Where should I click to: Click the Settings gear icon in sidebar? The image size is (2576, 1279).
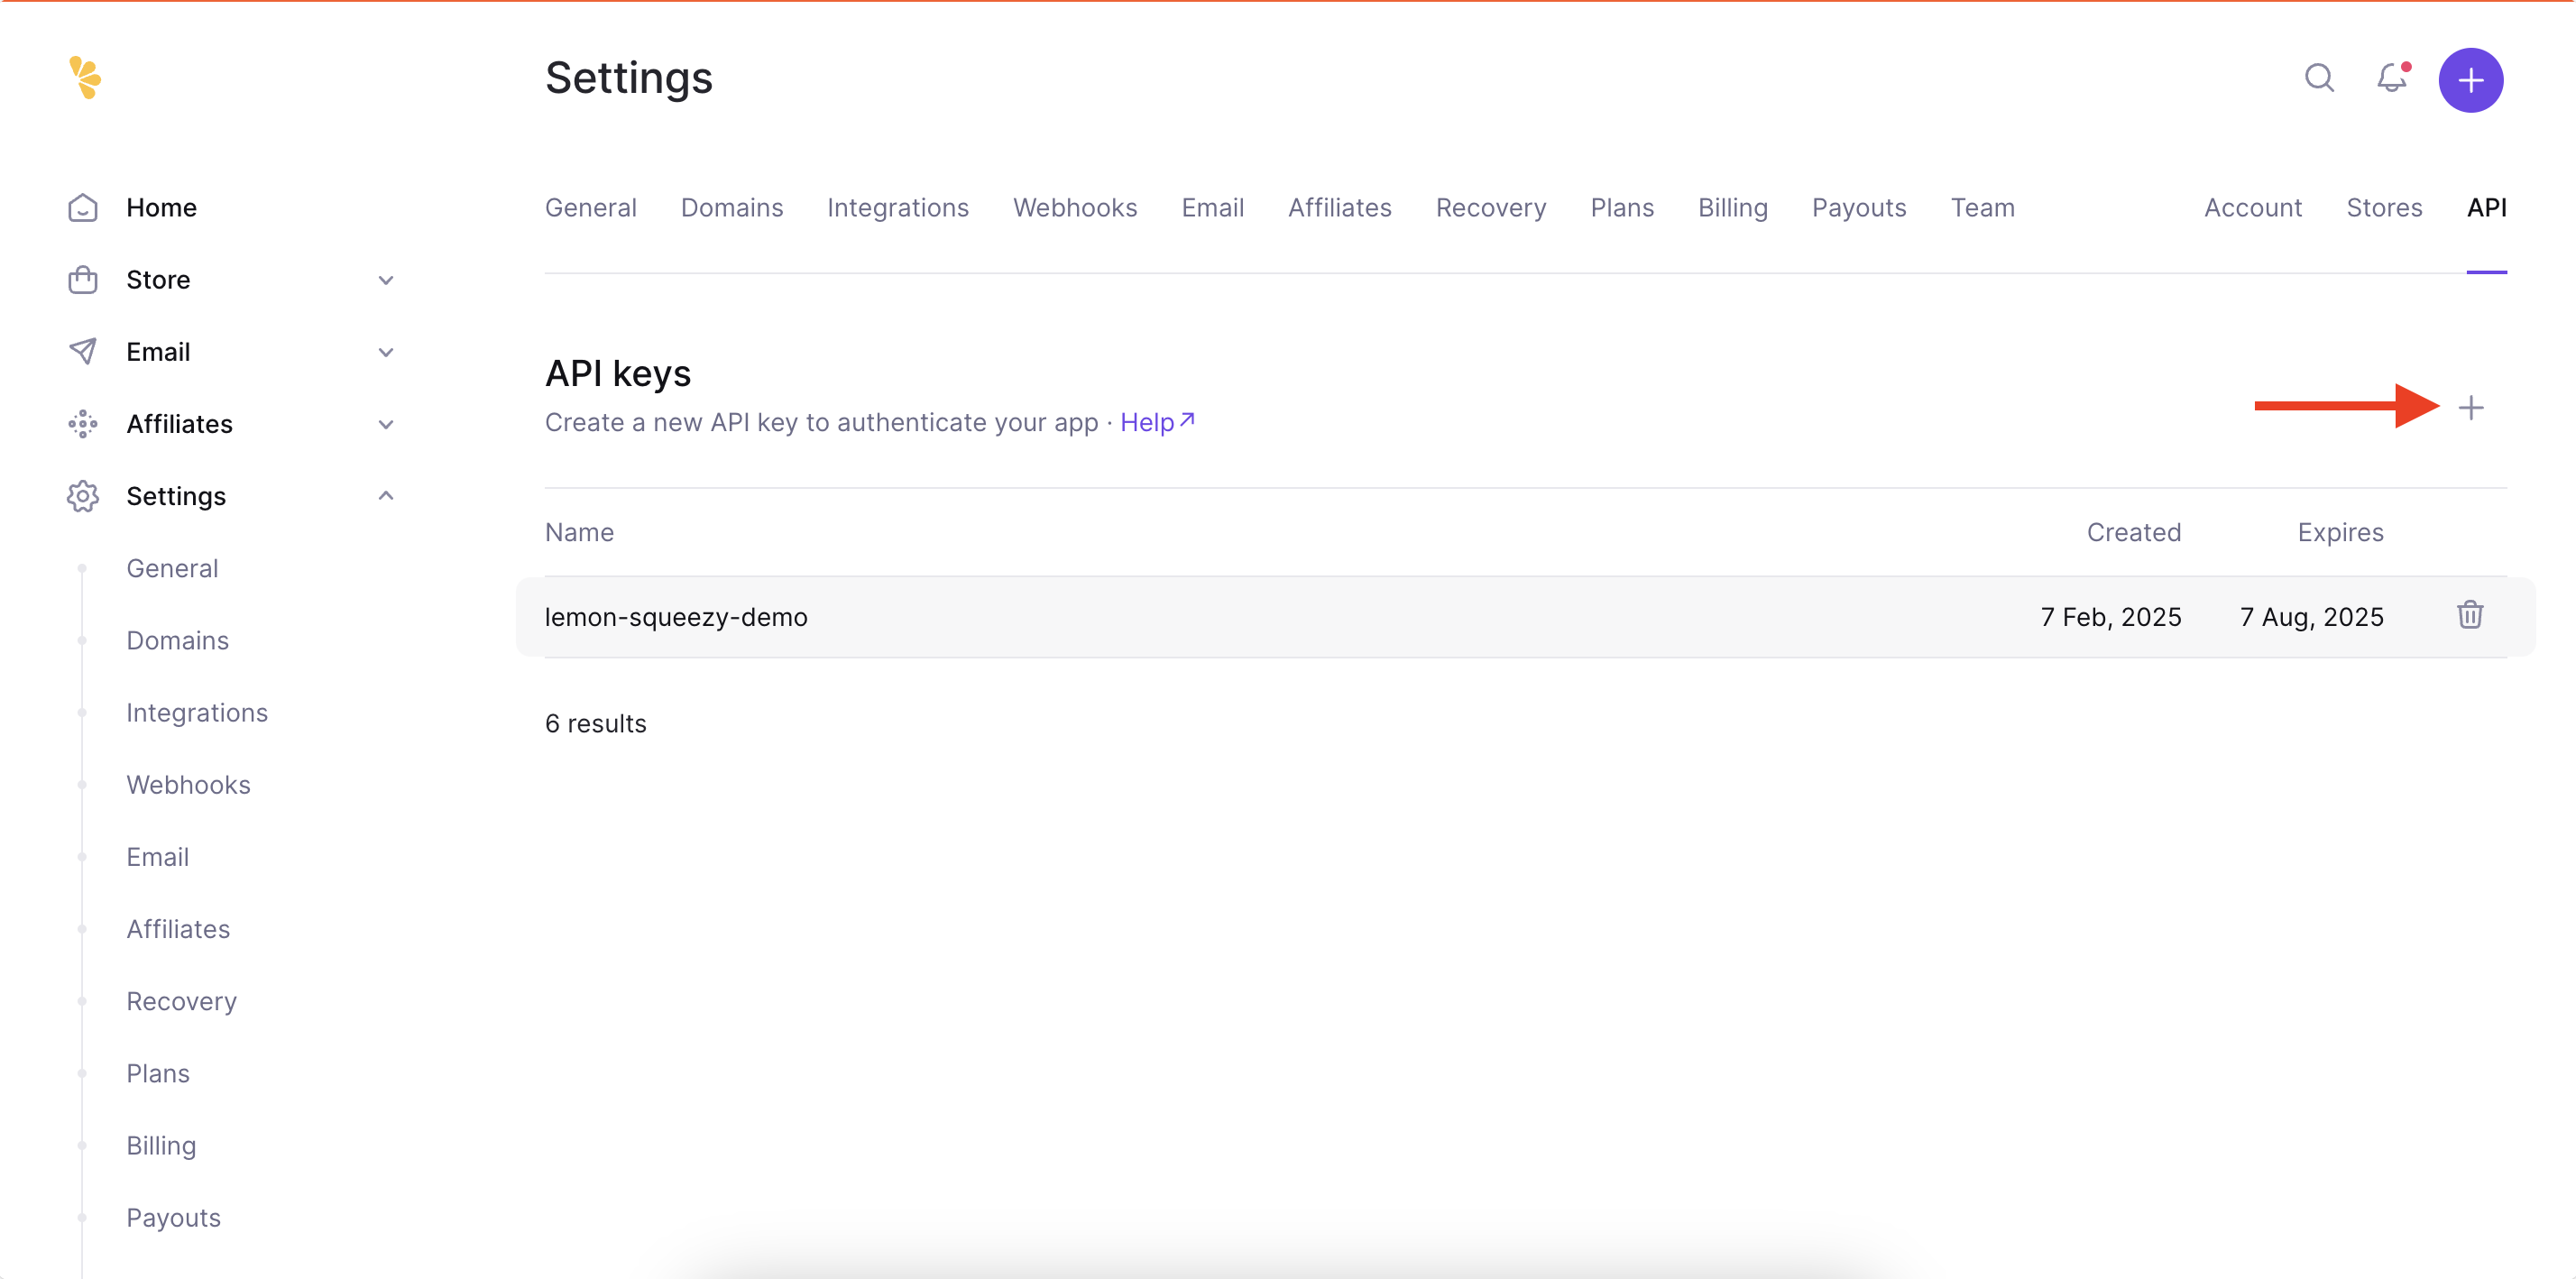point(84,494)
